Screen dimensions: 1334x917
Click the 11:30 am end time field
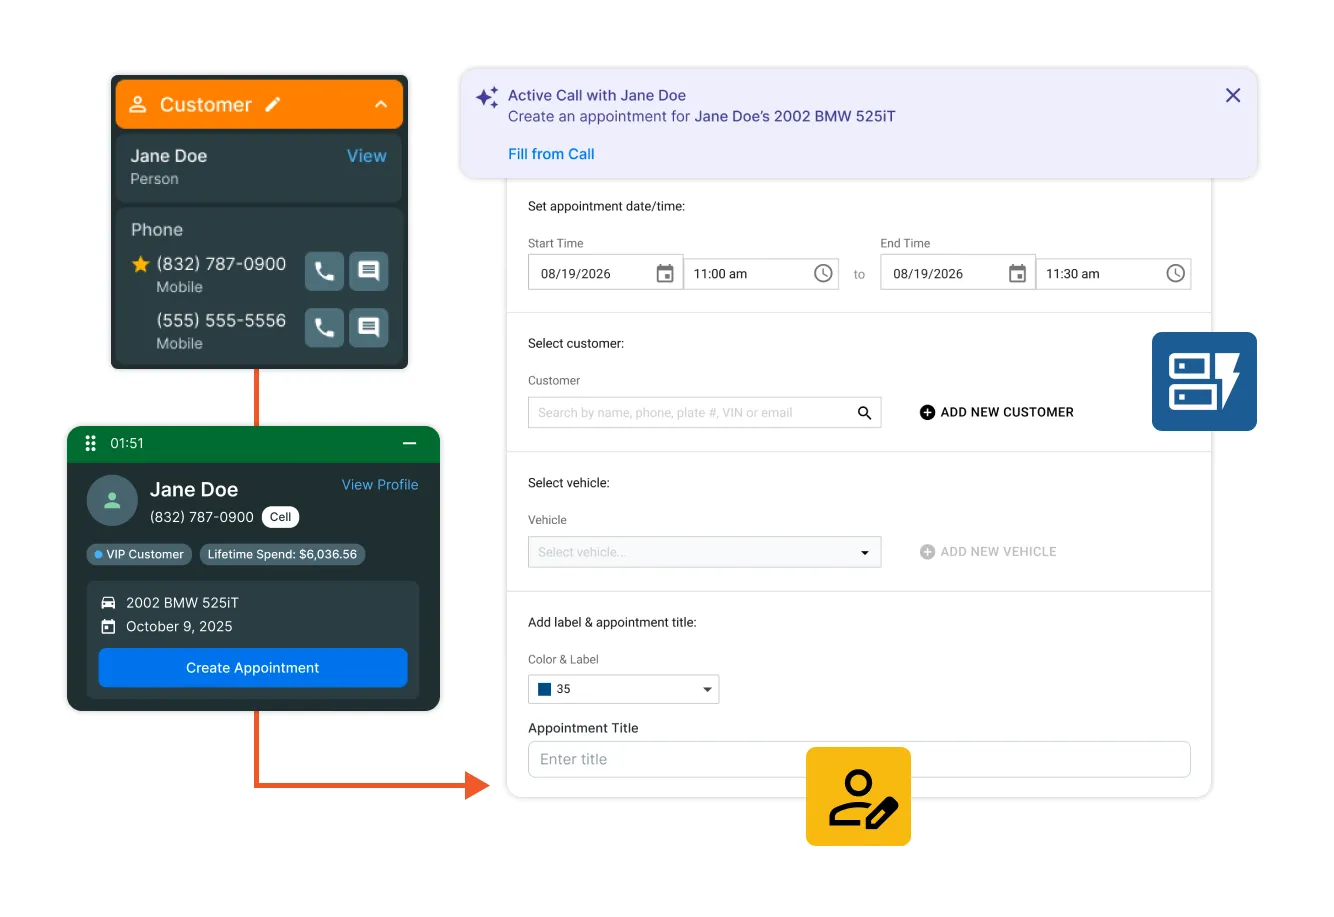1113,273
